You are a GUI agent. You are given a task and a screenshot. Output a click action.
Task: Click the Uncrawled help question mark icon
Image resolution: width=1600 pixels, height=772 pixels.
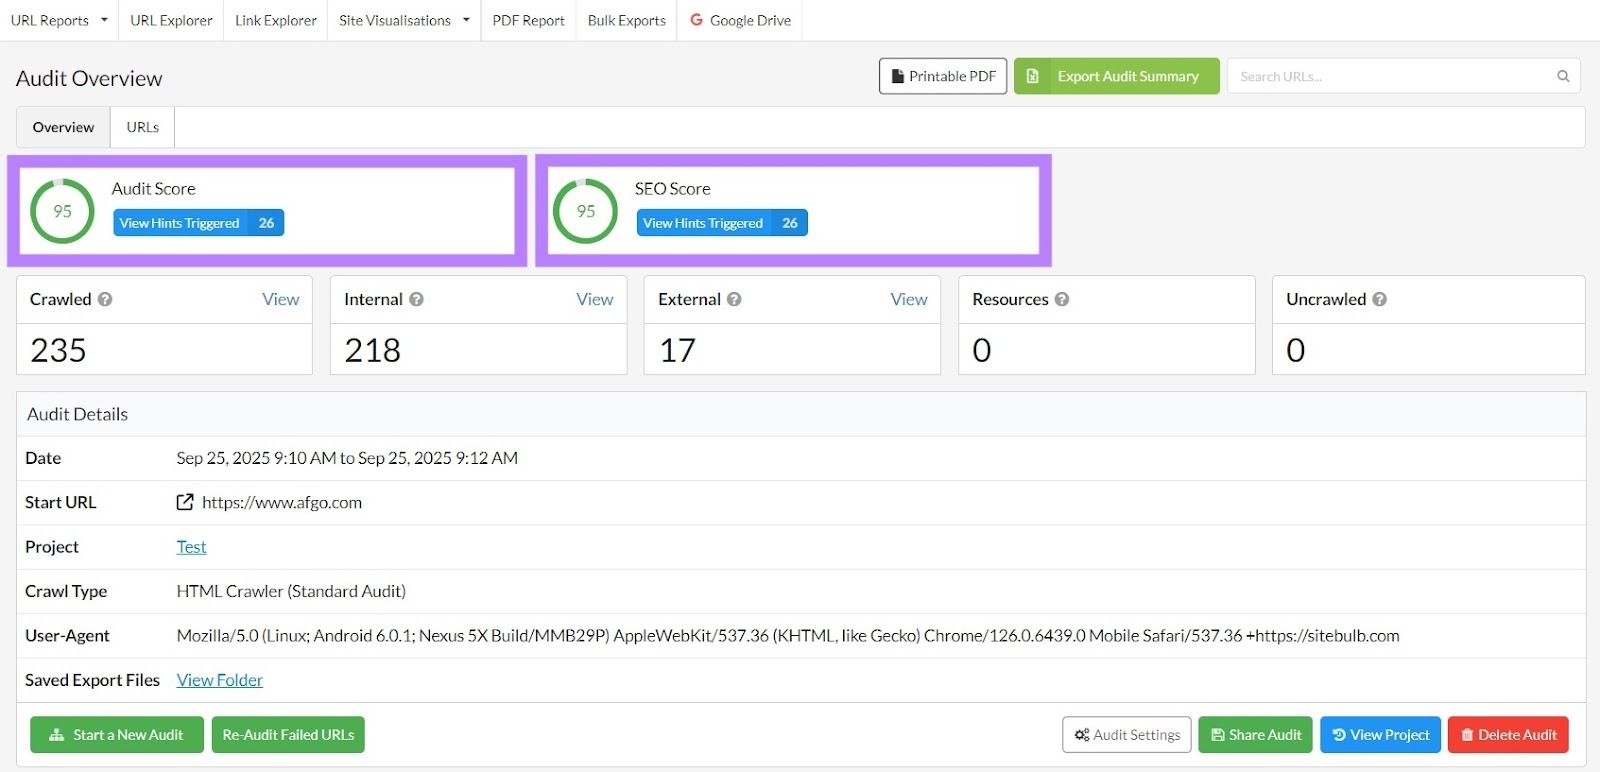(1379, 299)
